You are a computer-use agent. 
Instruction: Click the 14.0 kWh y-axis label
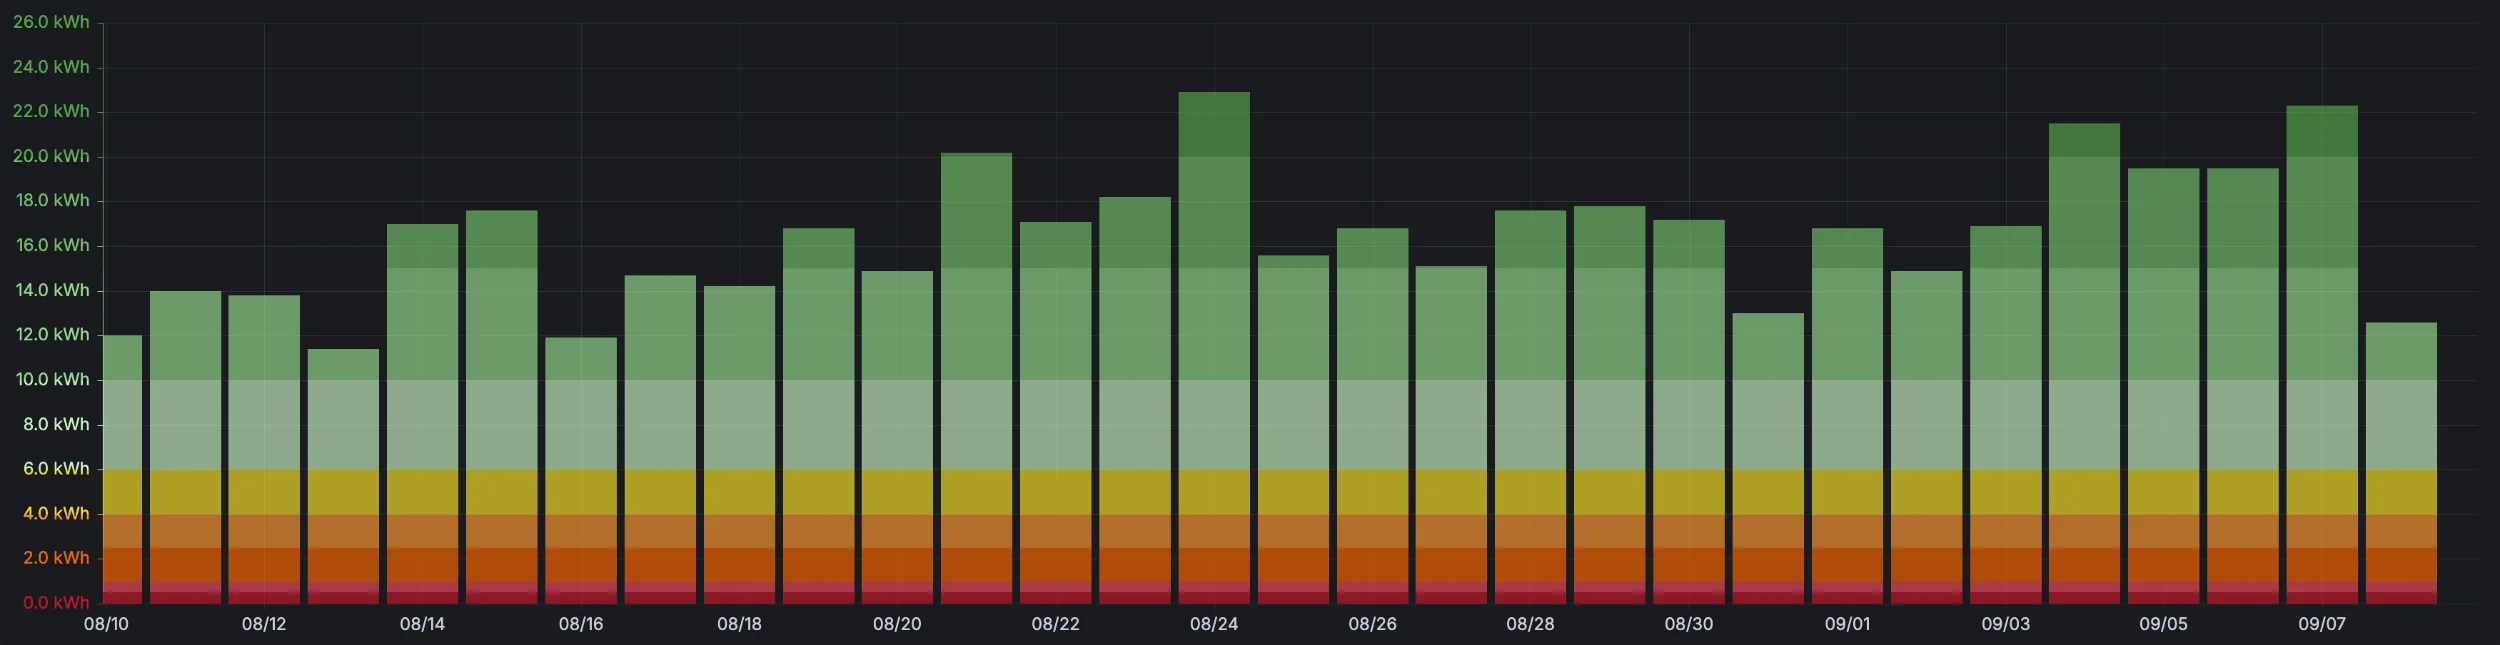pos(53,290)
